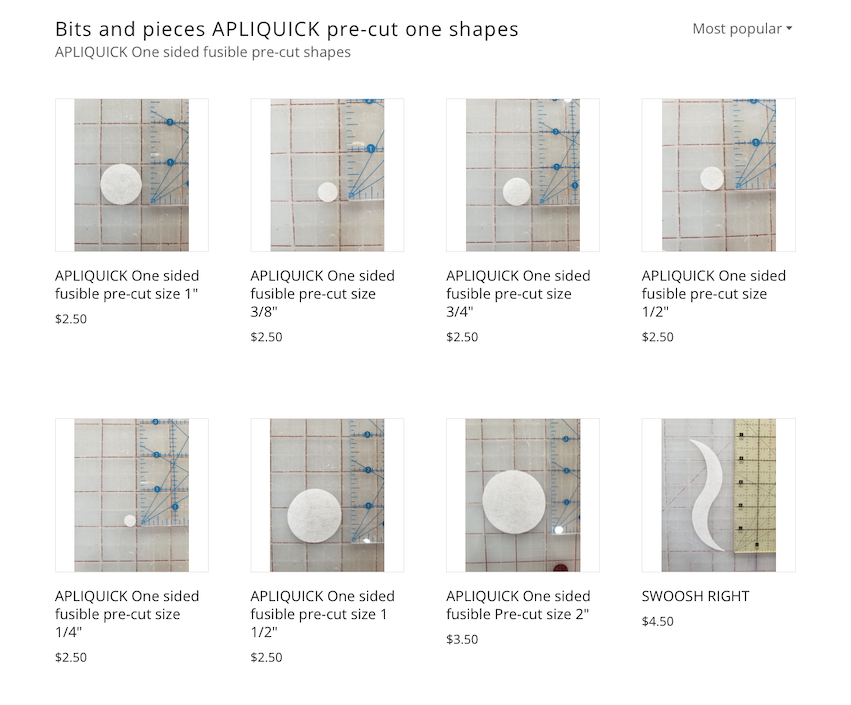Image resolution: width=851 pixels, height=705 pixels.
Task: Go to the pre-cut size 3/4" listing
Action: (x=518, y=293)
